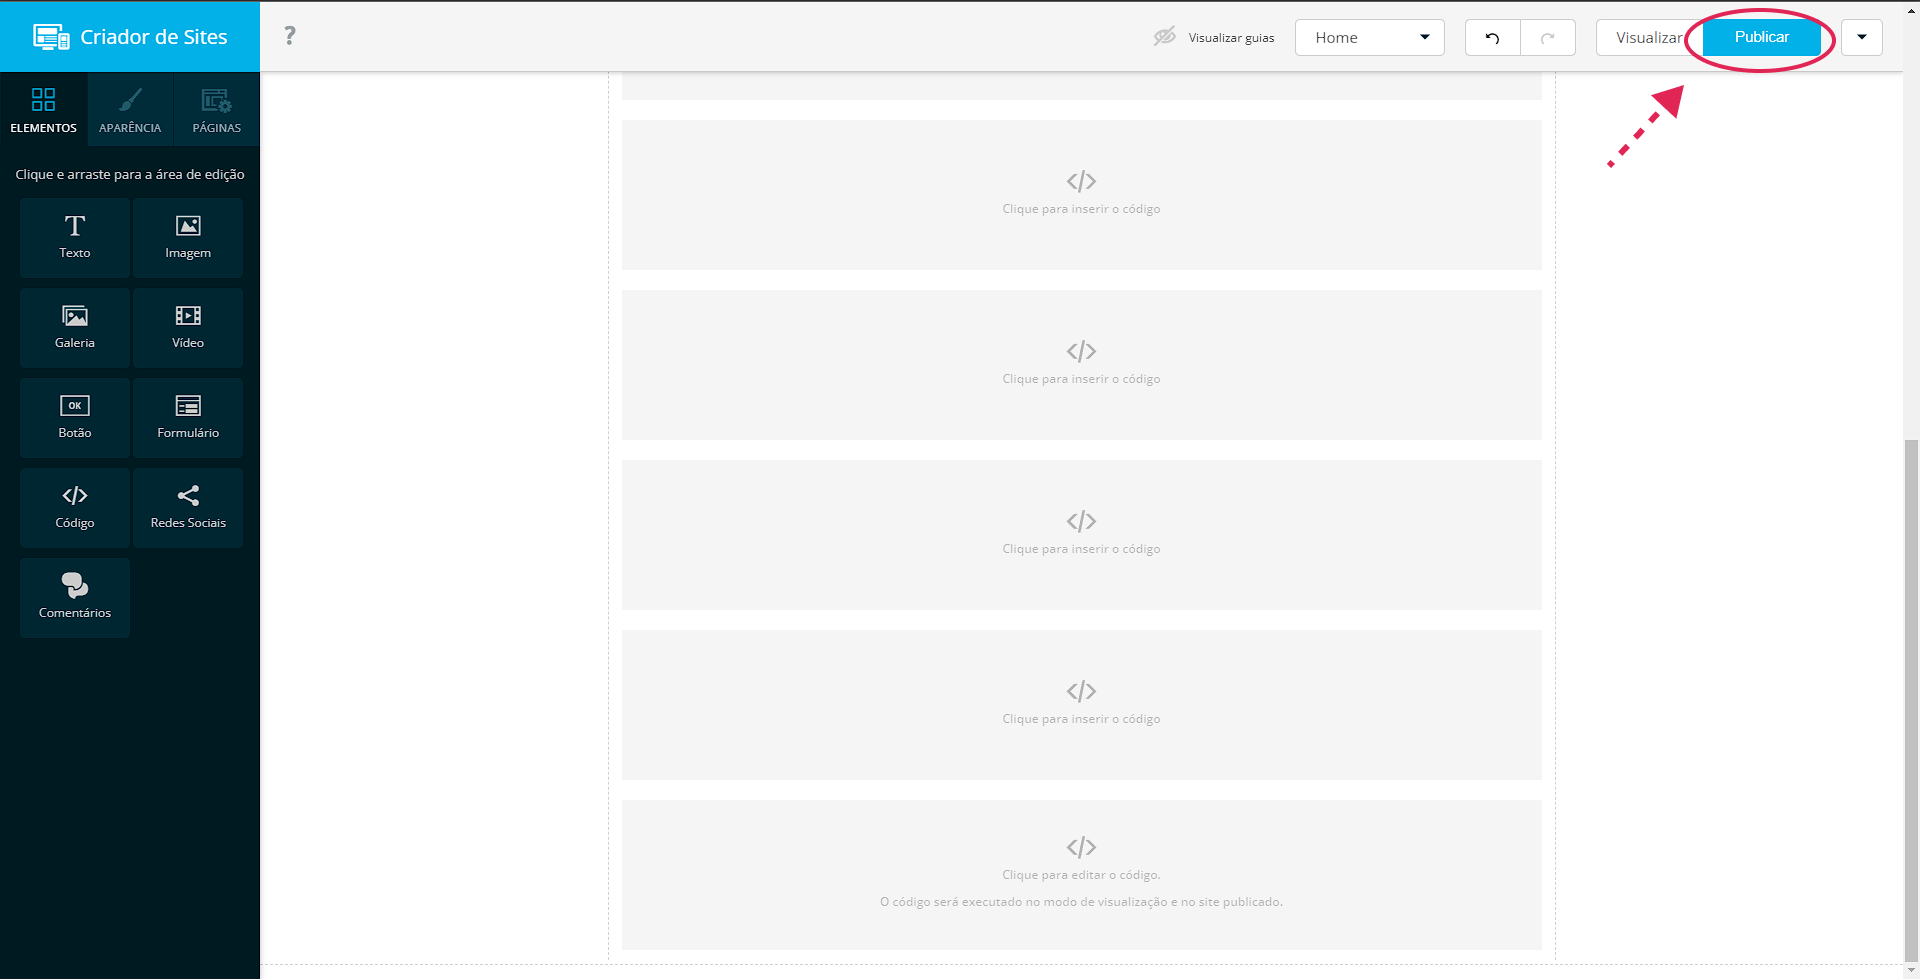Click the Visualizar button
The height and width of the screenshot is (979, 1920).
click(1649, 38)
